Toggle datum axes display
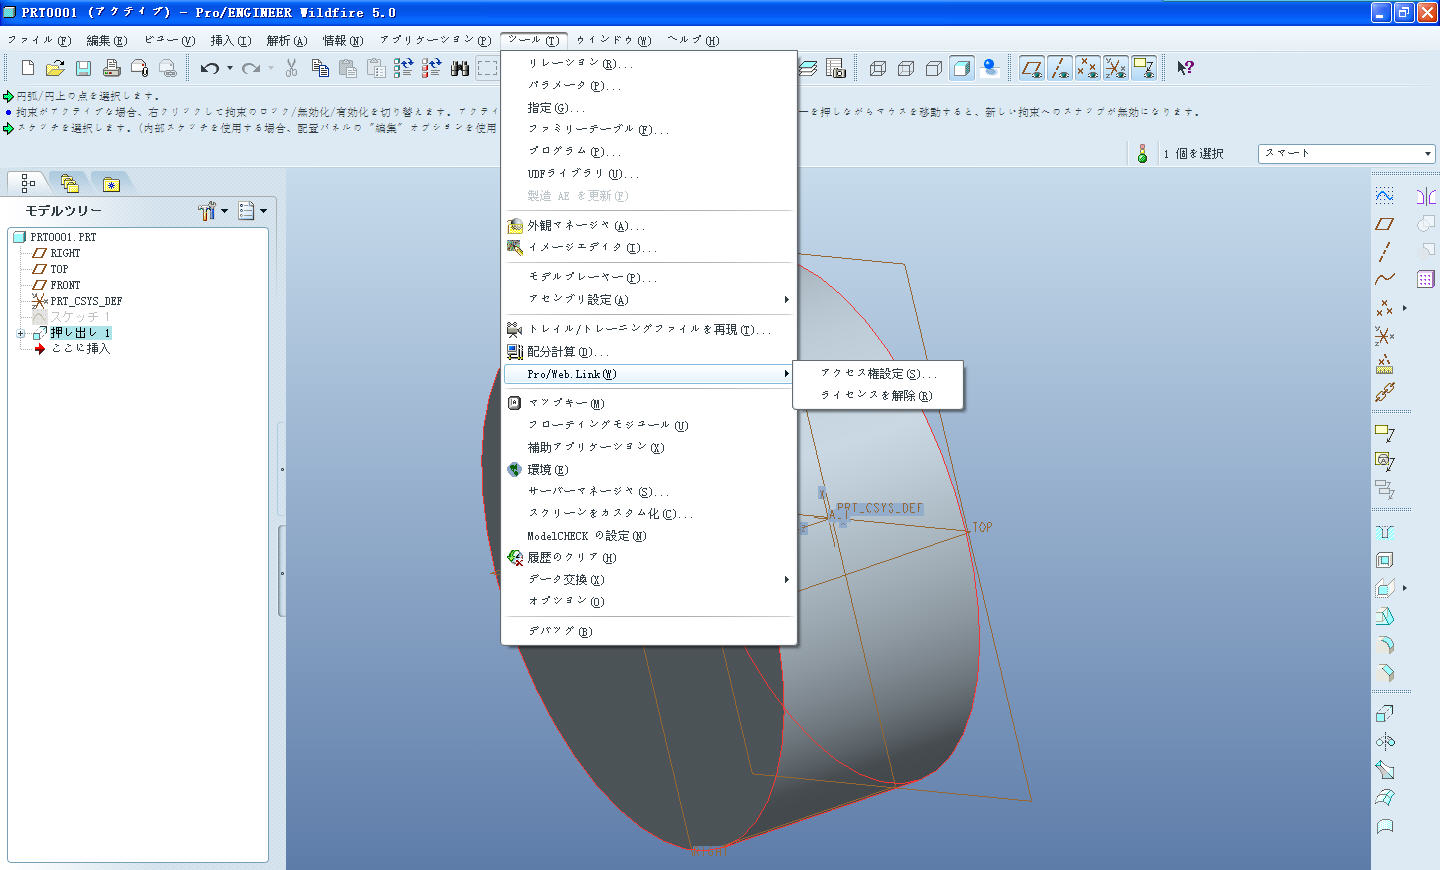The height and width of the screenshot is (870, 1440). [1060, 68]
